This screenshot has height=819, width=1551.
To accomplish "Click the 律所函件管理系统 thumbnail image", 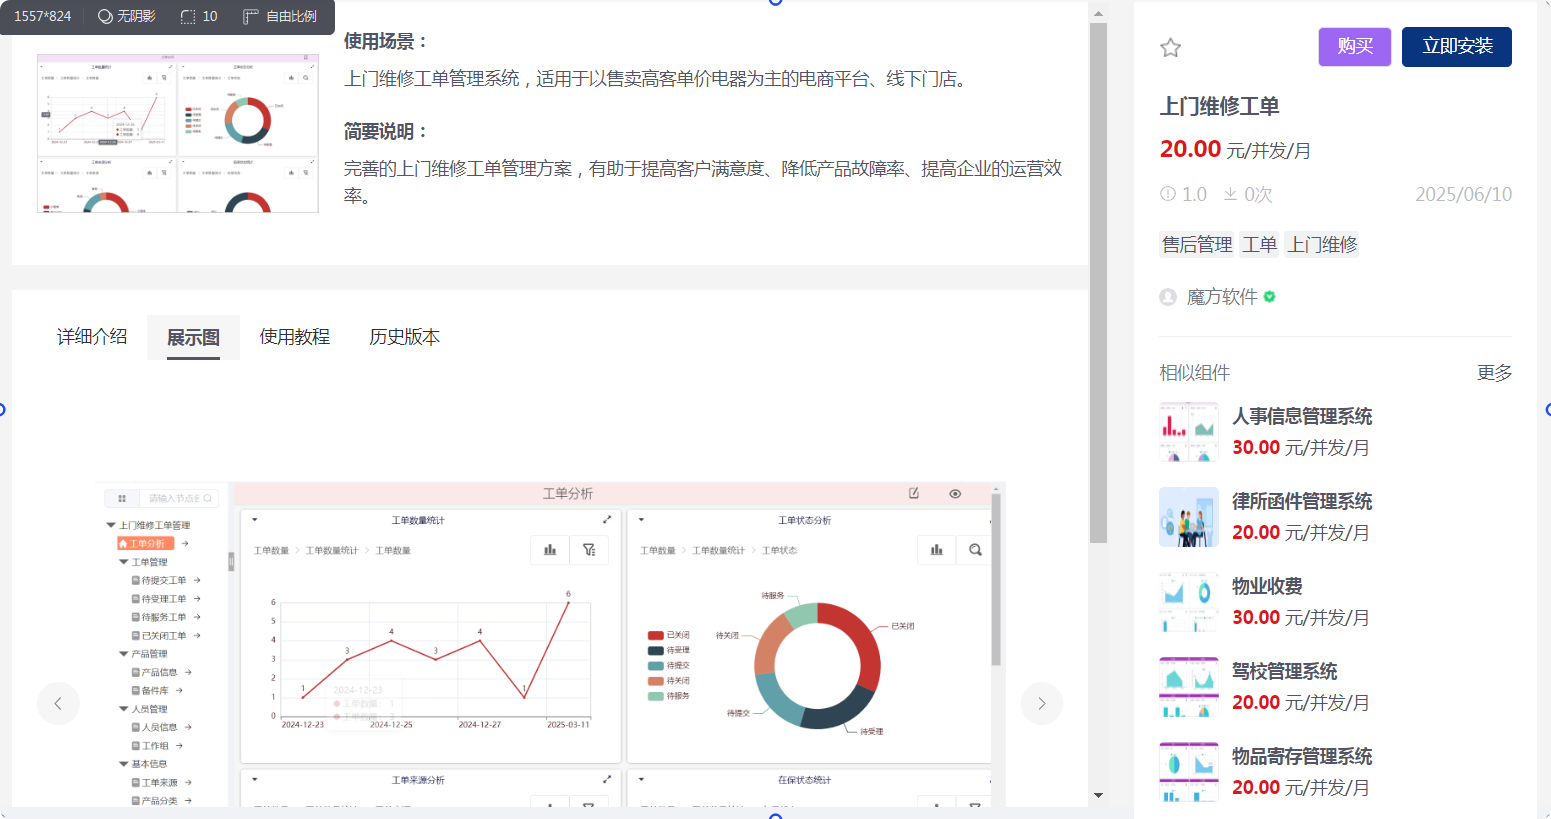I will 1189,517.
